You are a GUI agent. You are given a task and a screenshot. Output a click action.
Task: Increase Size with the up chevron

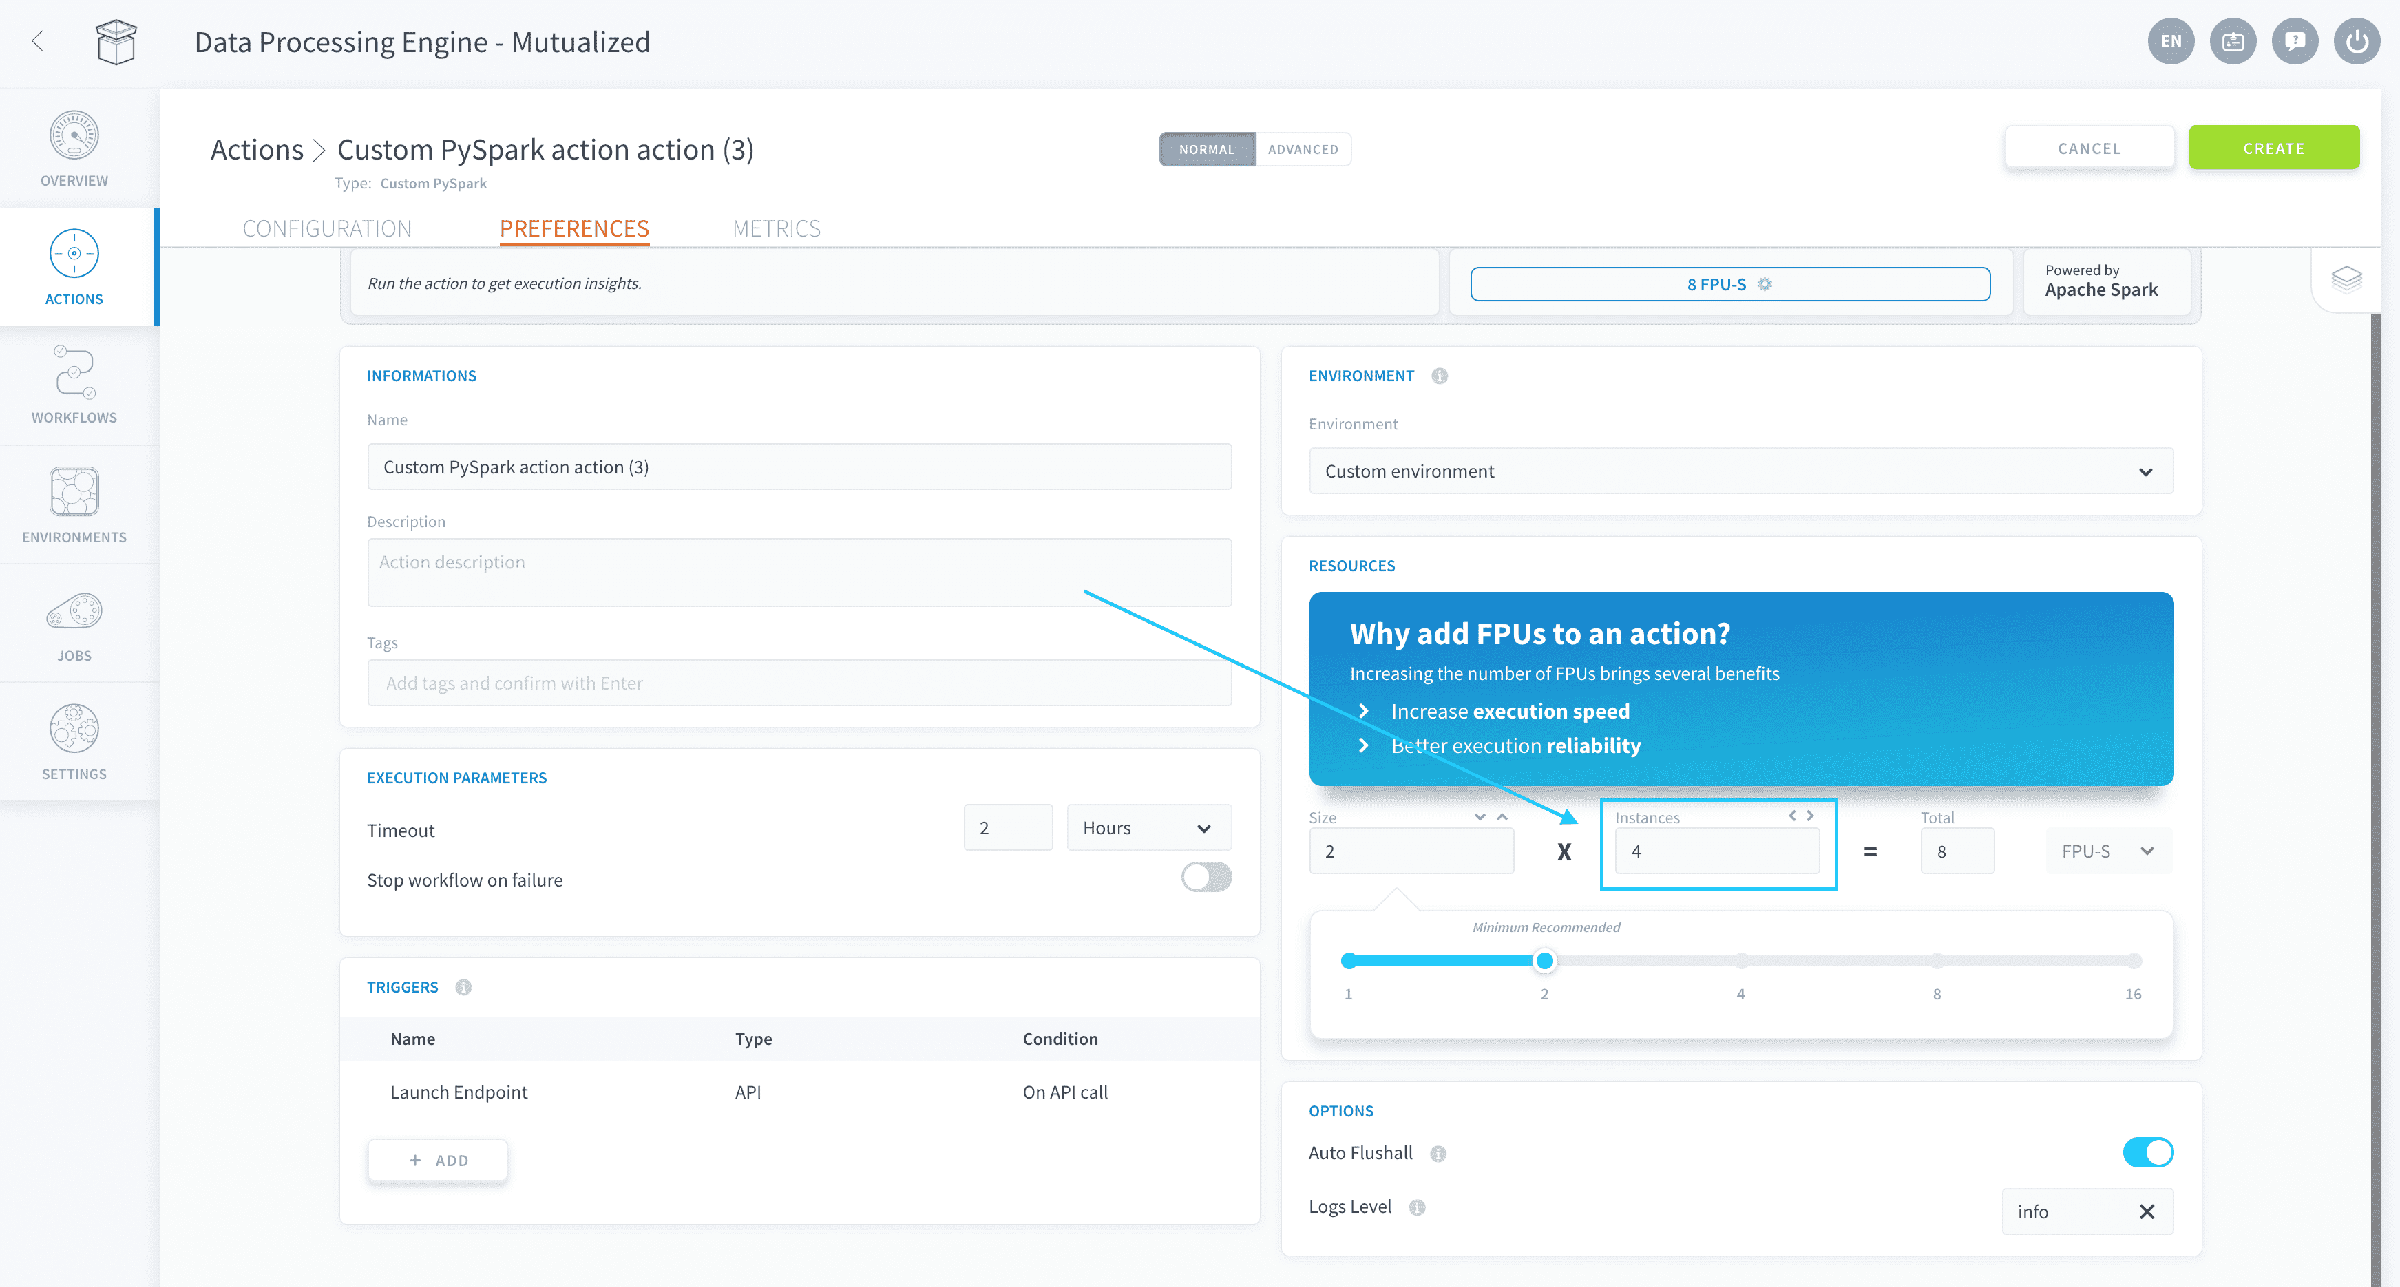[1502, 817]
